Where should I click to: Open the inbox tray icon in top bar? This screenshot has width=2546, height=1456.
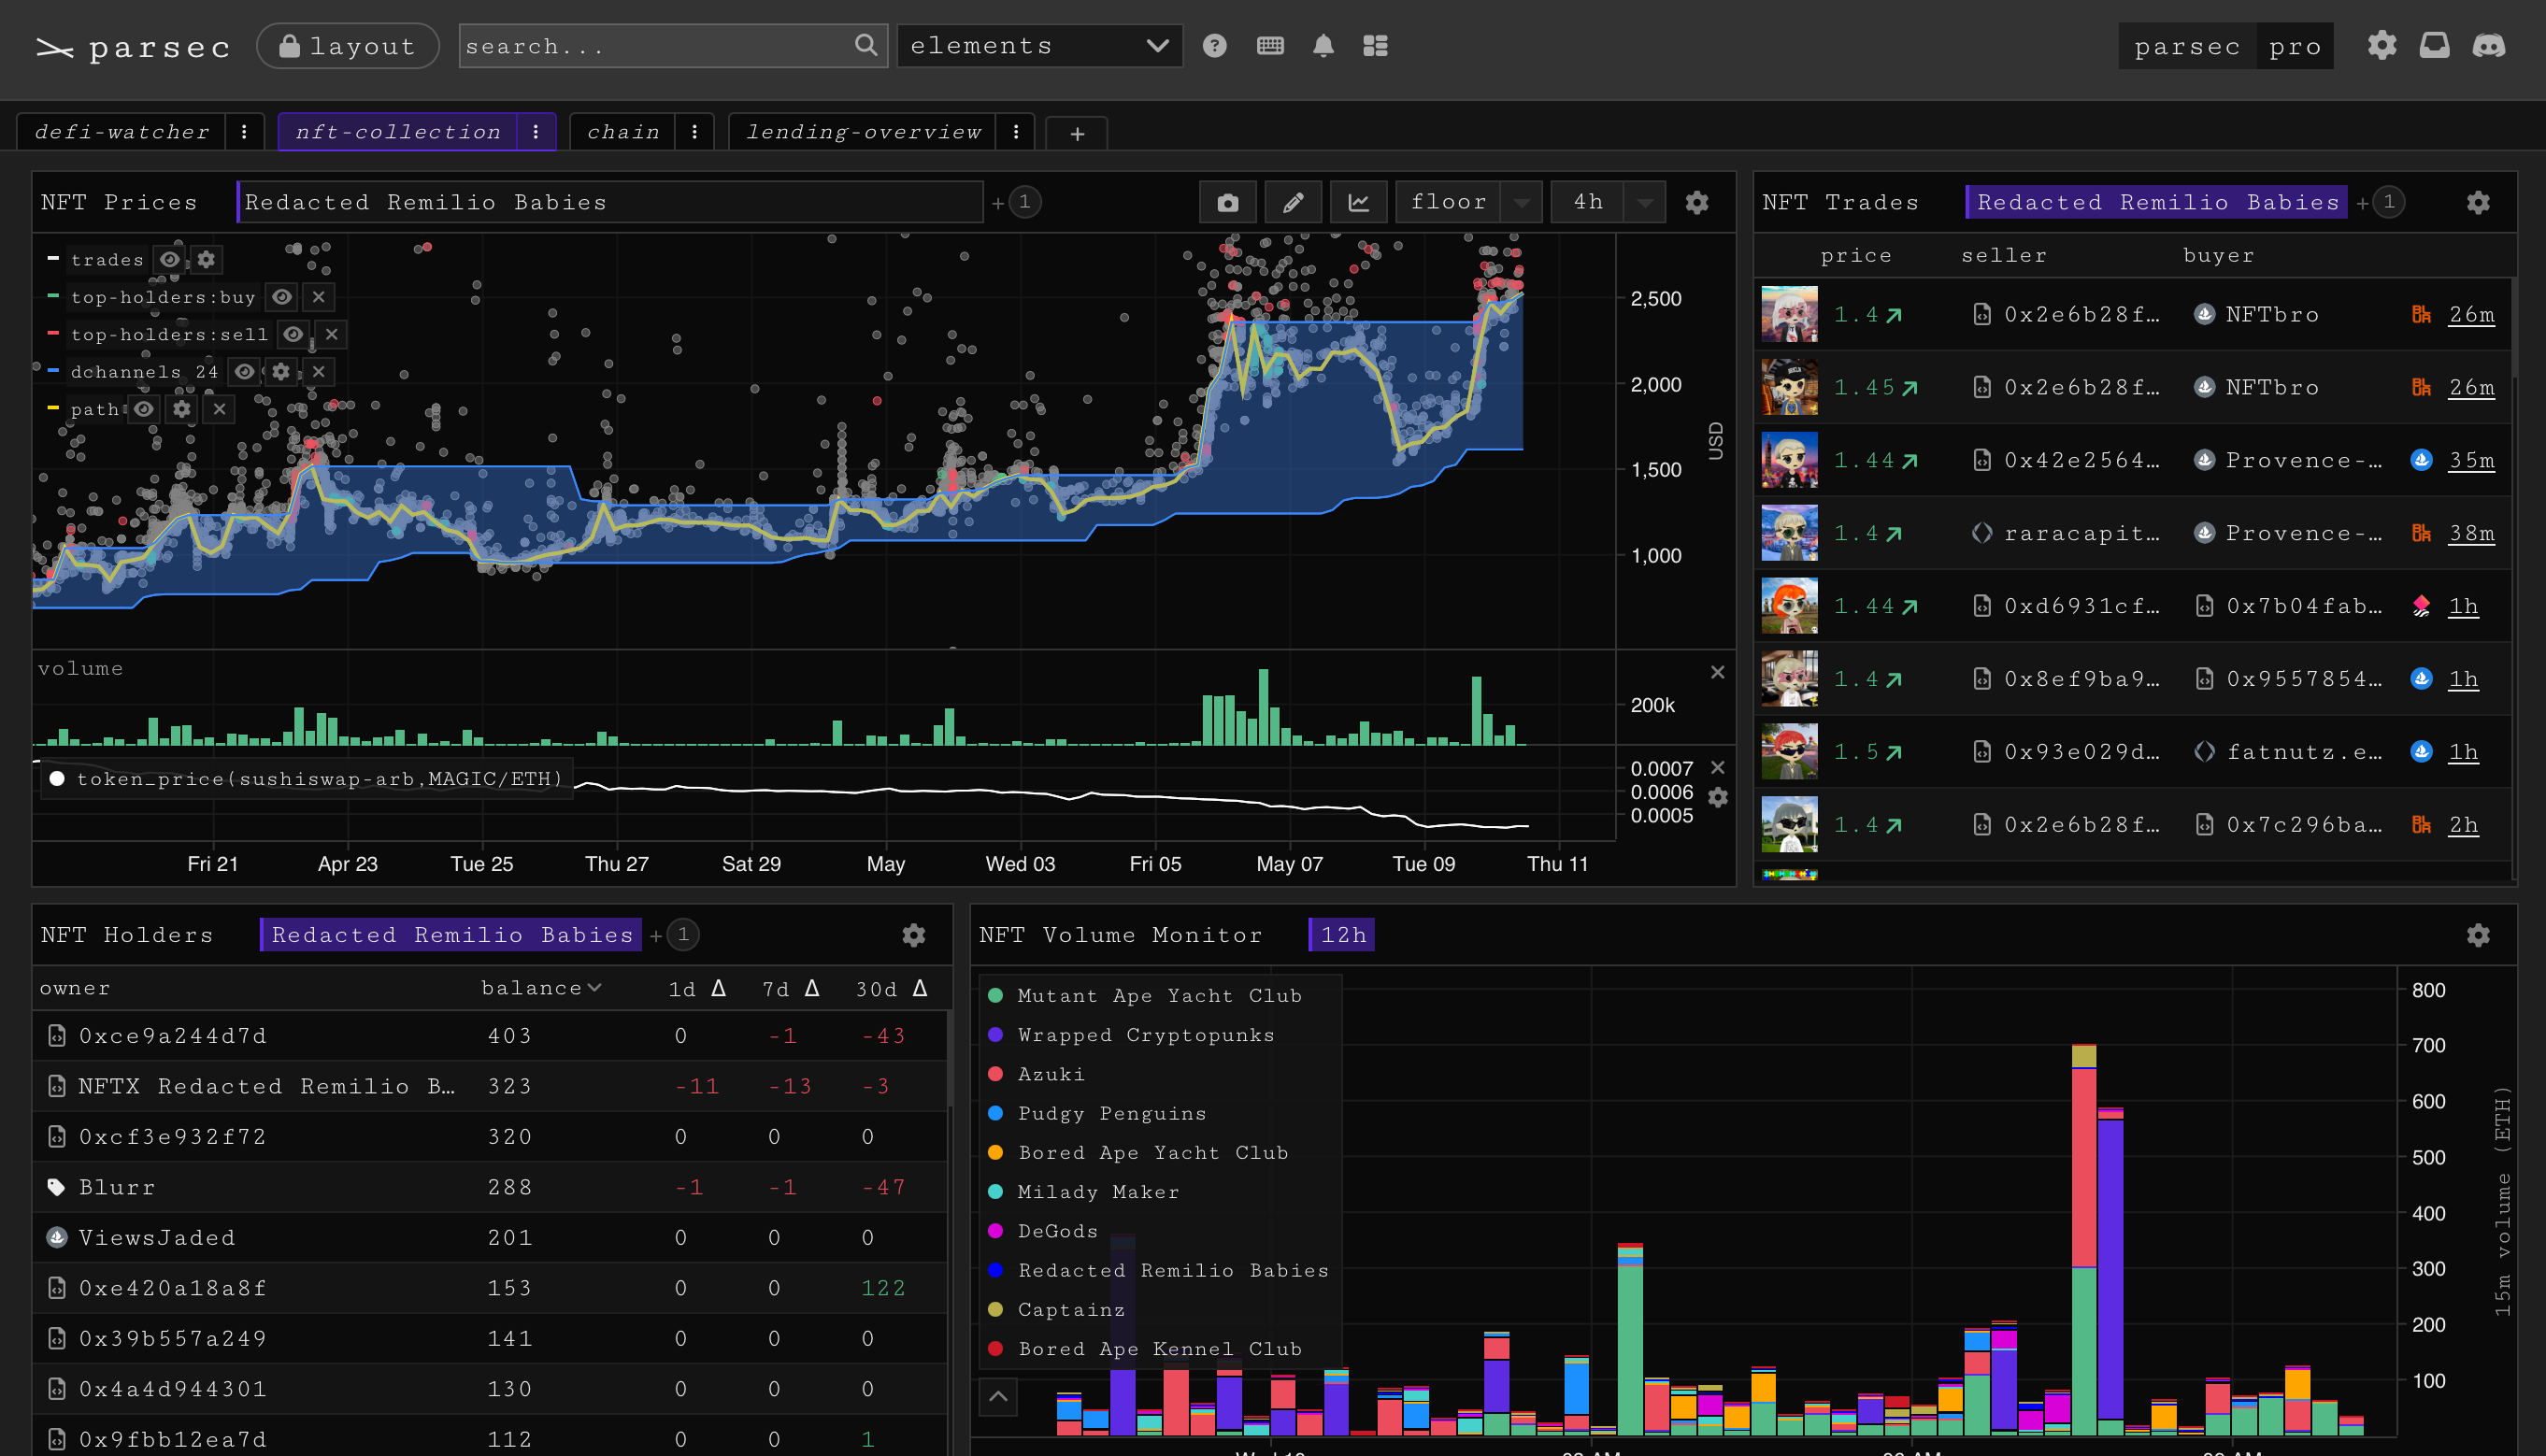(2434, 46)
